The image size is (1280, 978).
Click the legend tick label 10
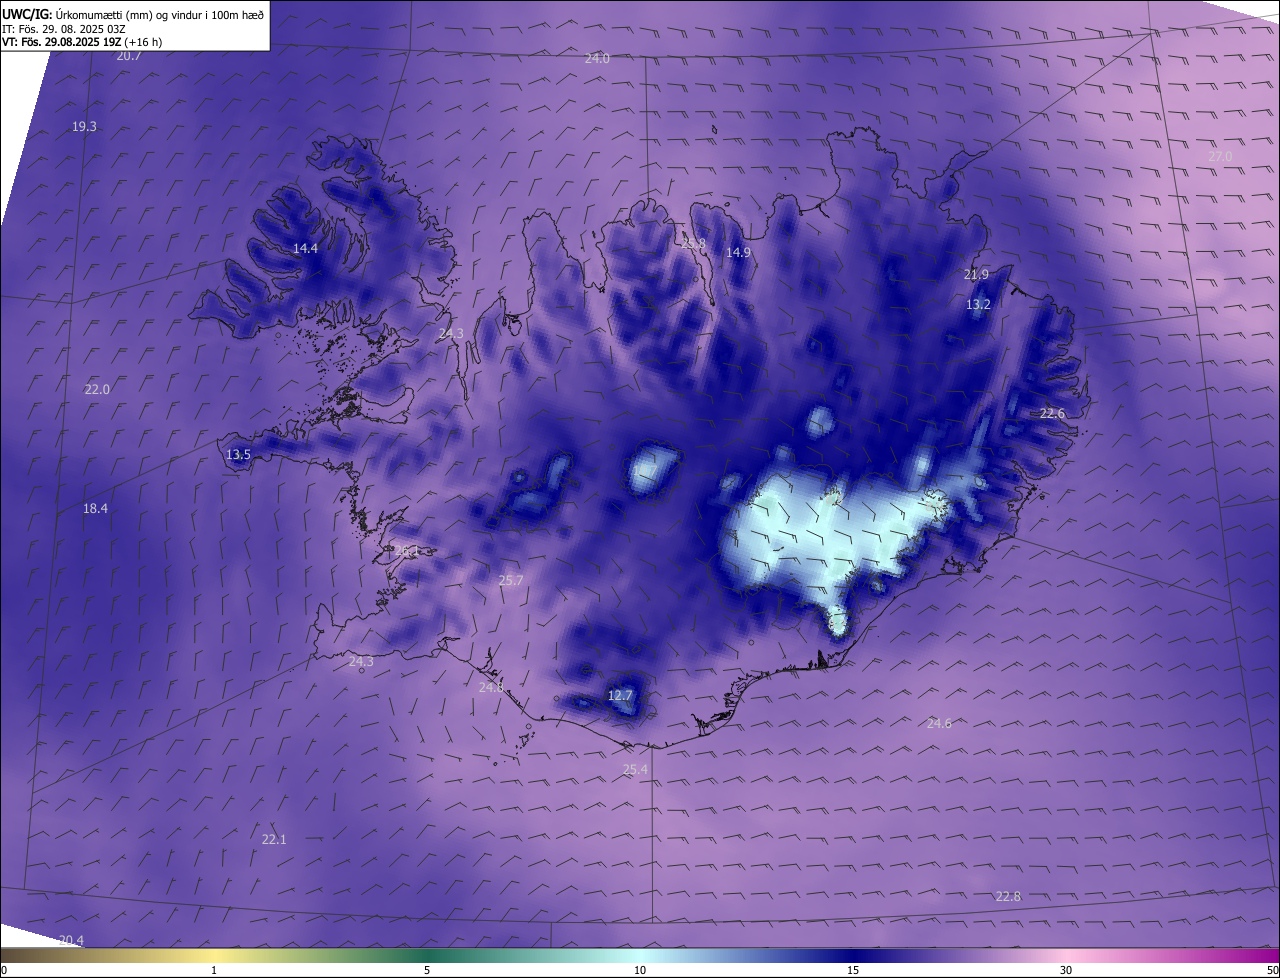(640, 970)
